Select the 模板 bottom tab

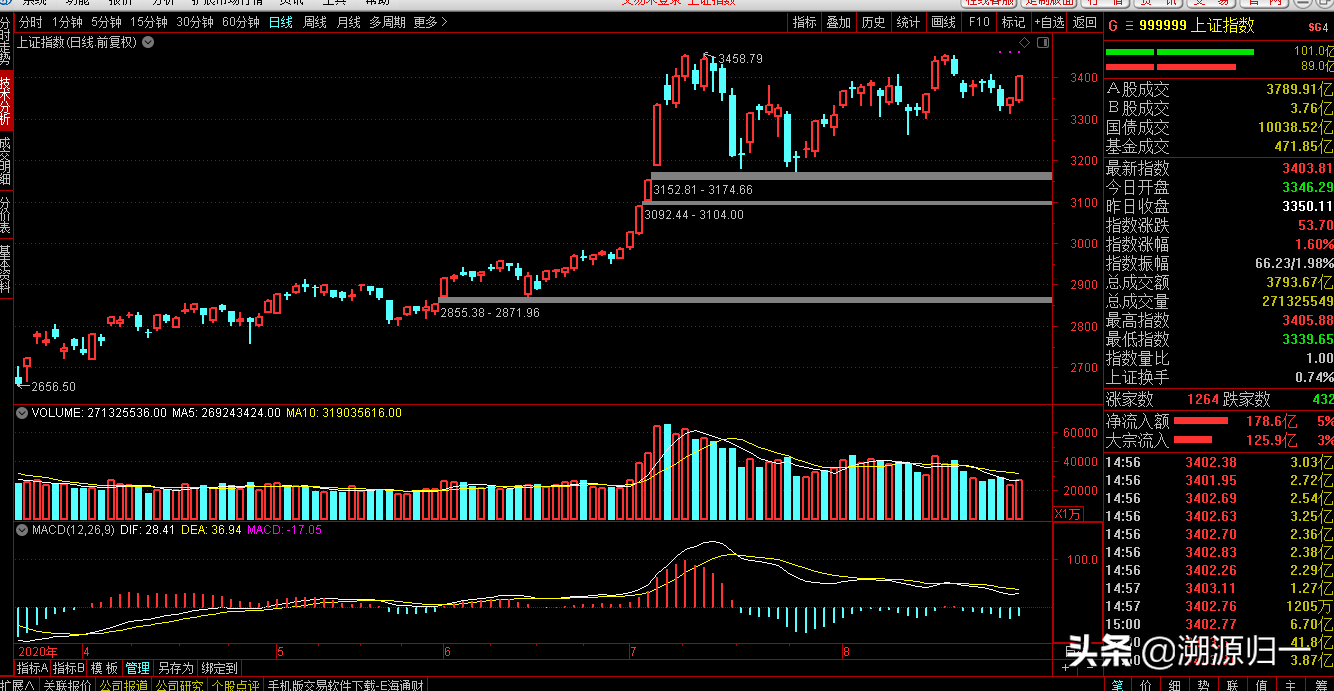click(104, 668)
